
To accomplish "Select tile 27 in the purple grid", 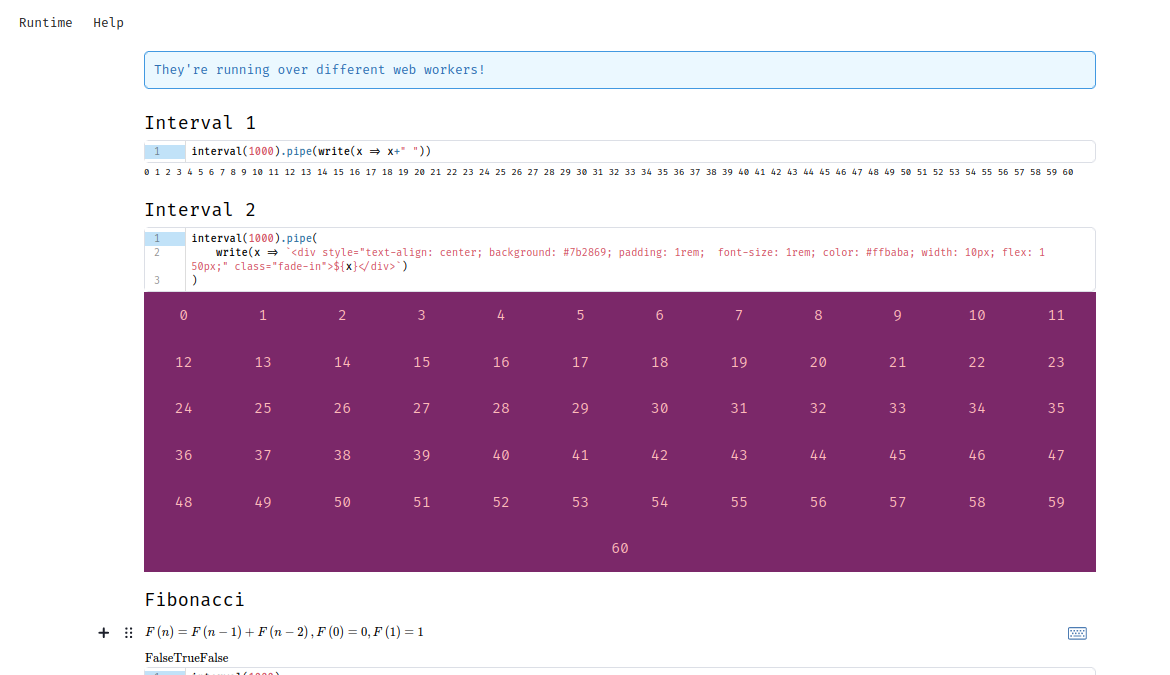I will tap(422, 409).
